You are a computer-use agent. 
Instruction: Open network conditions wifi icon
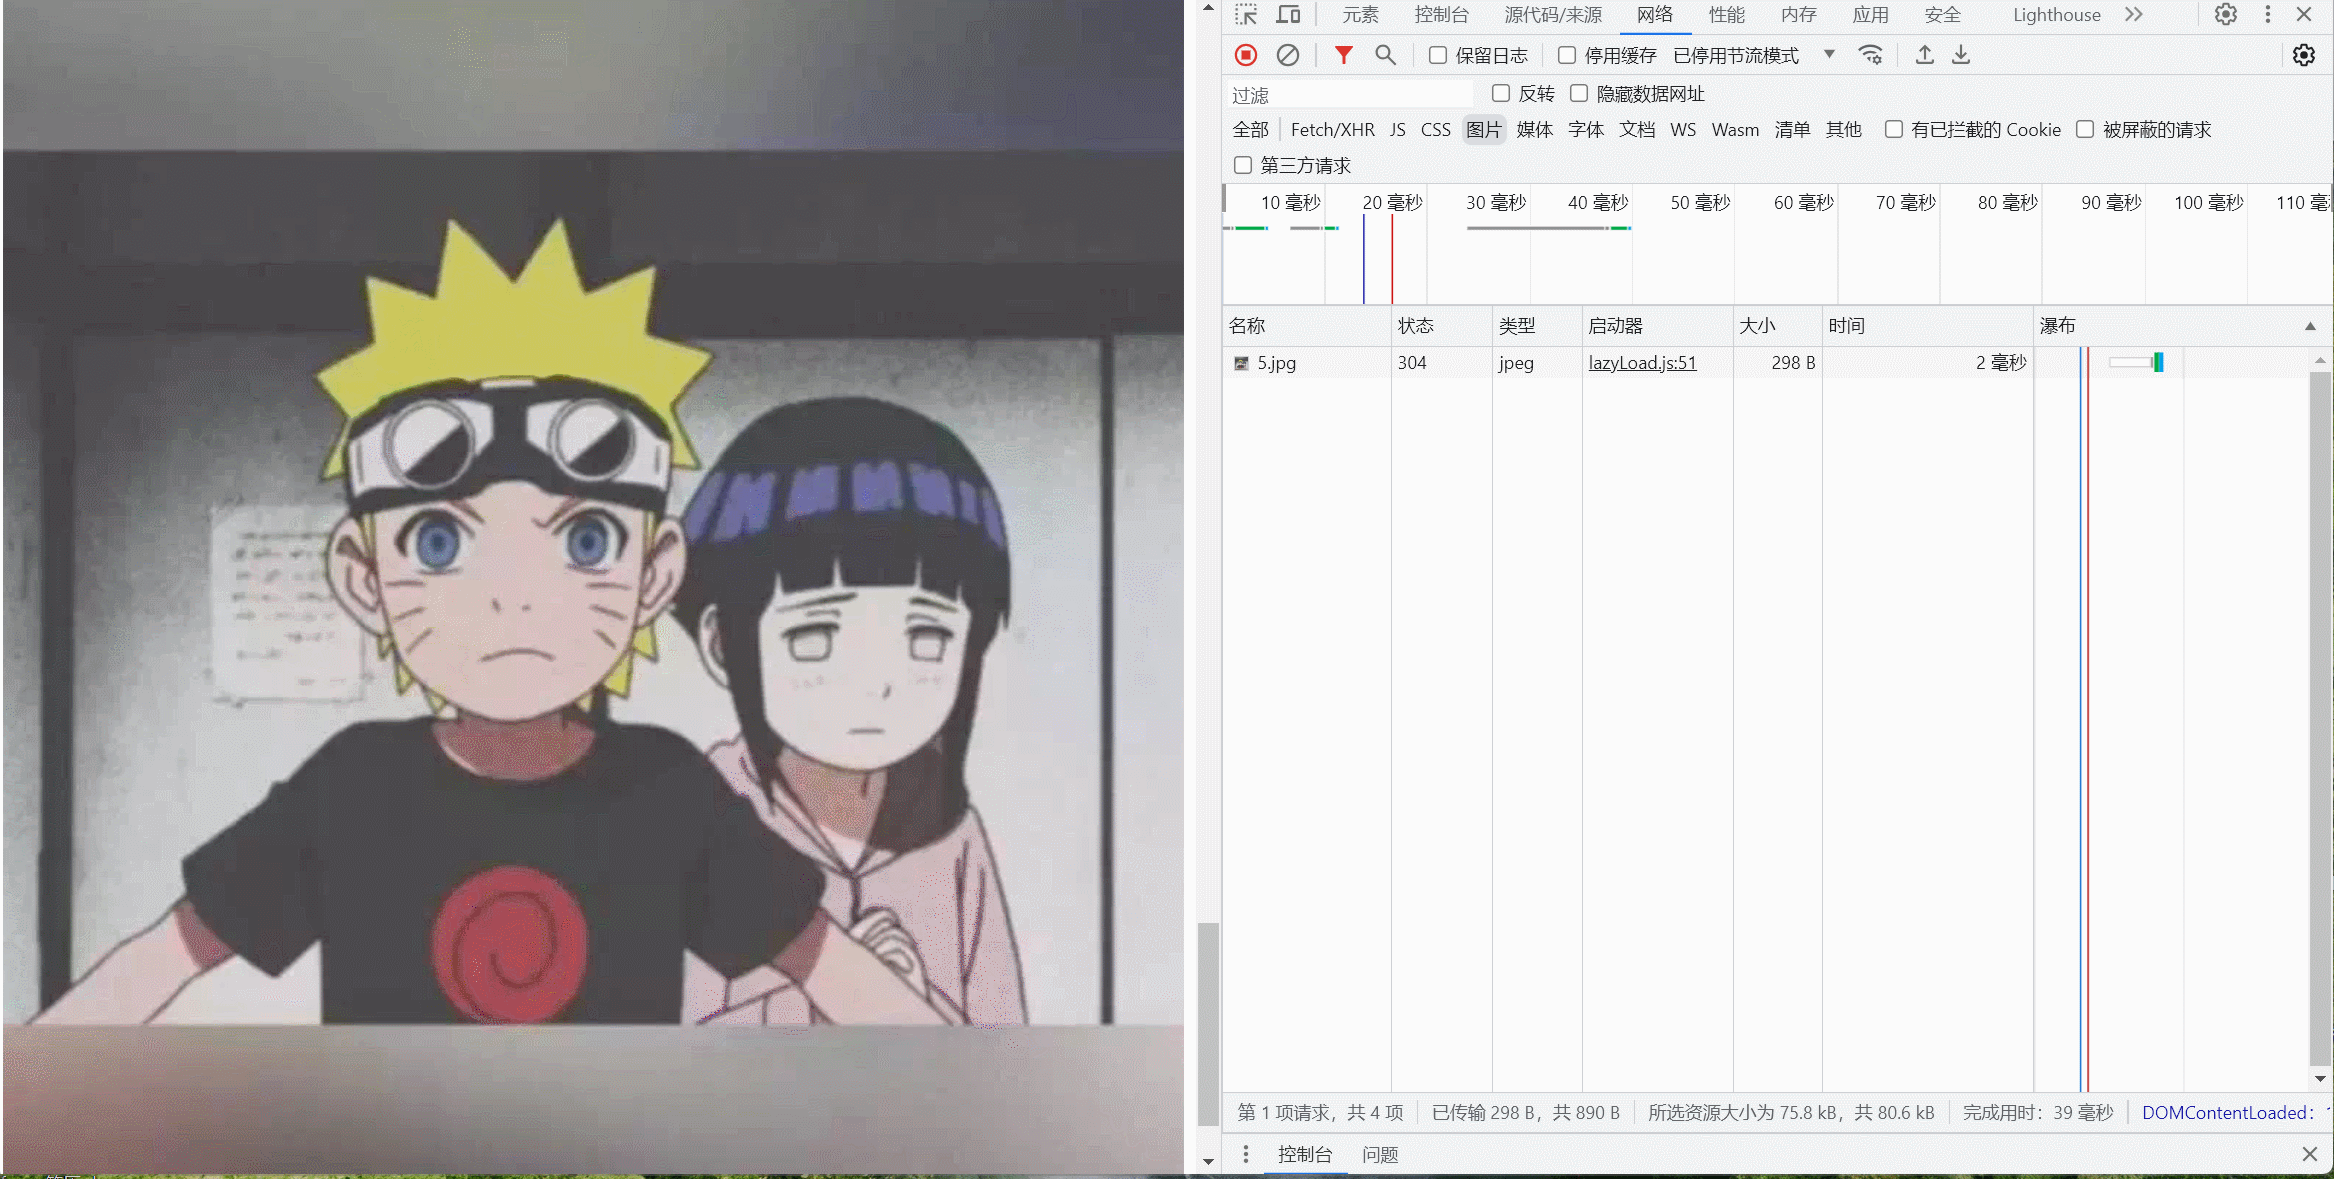(x=1870, y=55)
